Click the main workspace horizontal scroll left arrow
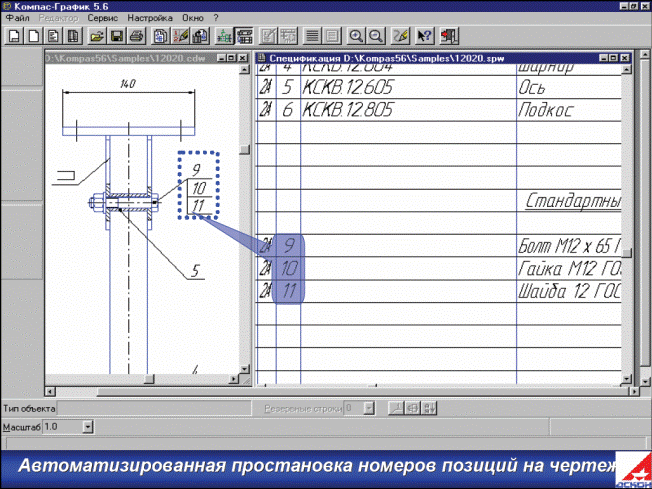 tap(50, 391)
